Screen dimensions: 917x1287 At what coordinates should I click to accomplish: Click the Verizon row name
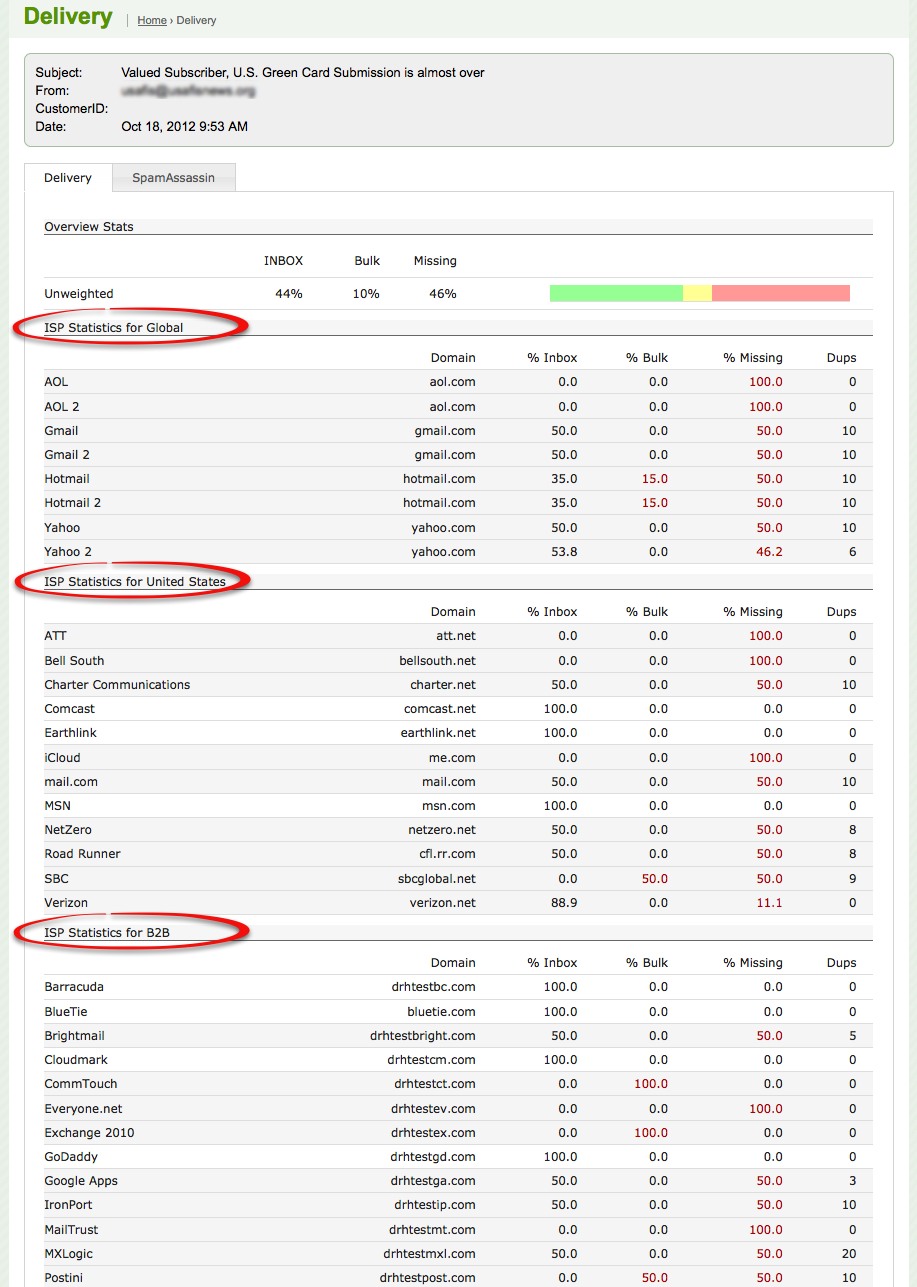(66, 903)
